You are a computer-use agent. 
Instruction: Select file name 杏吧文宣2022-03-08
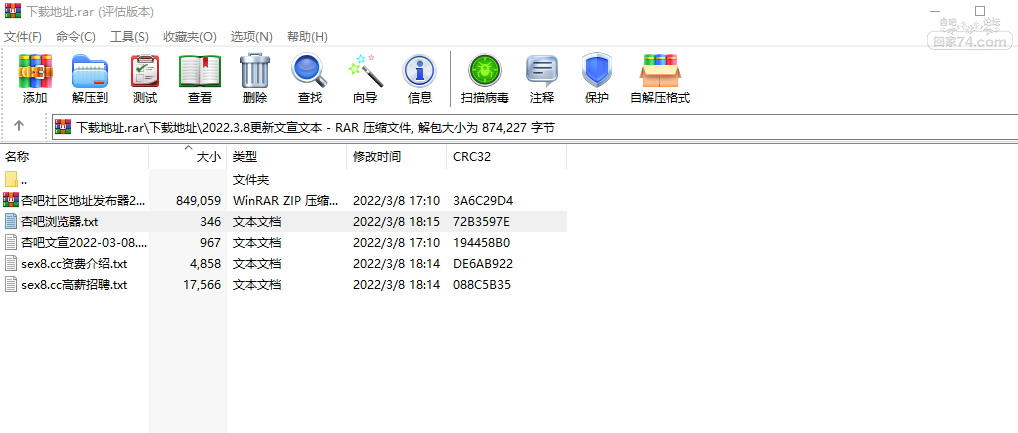coord(84,242)
